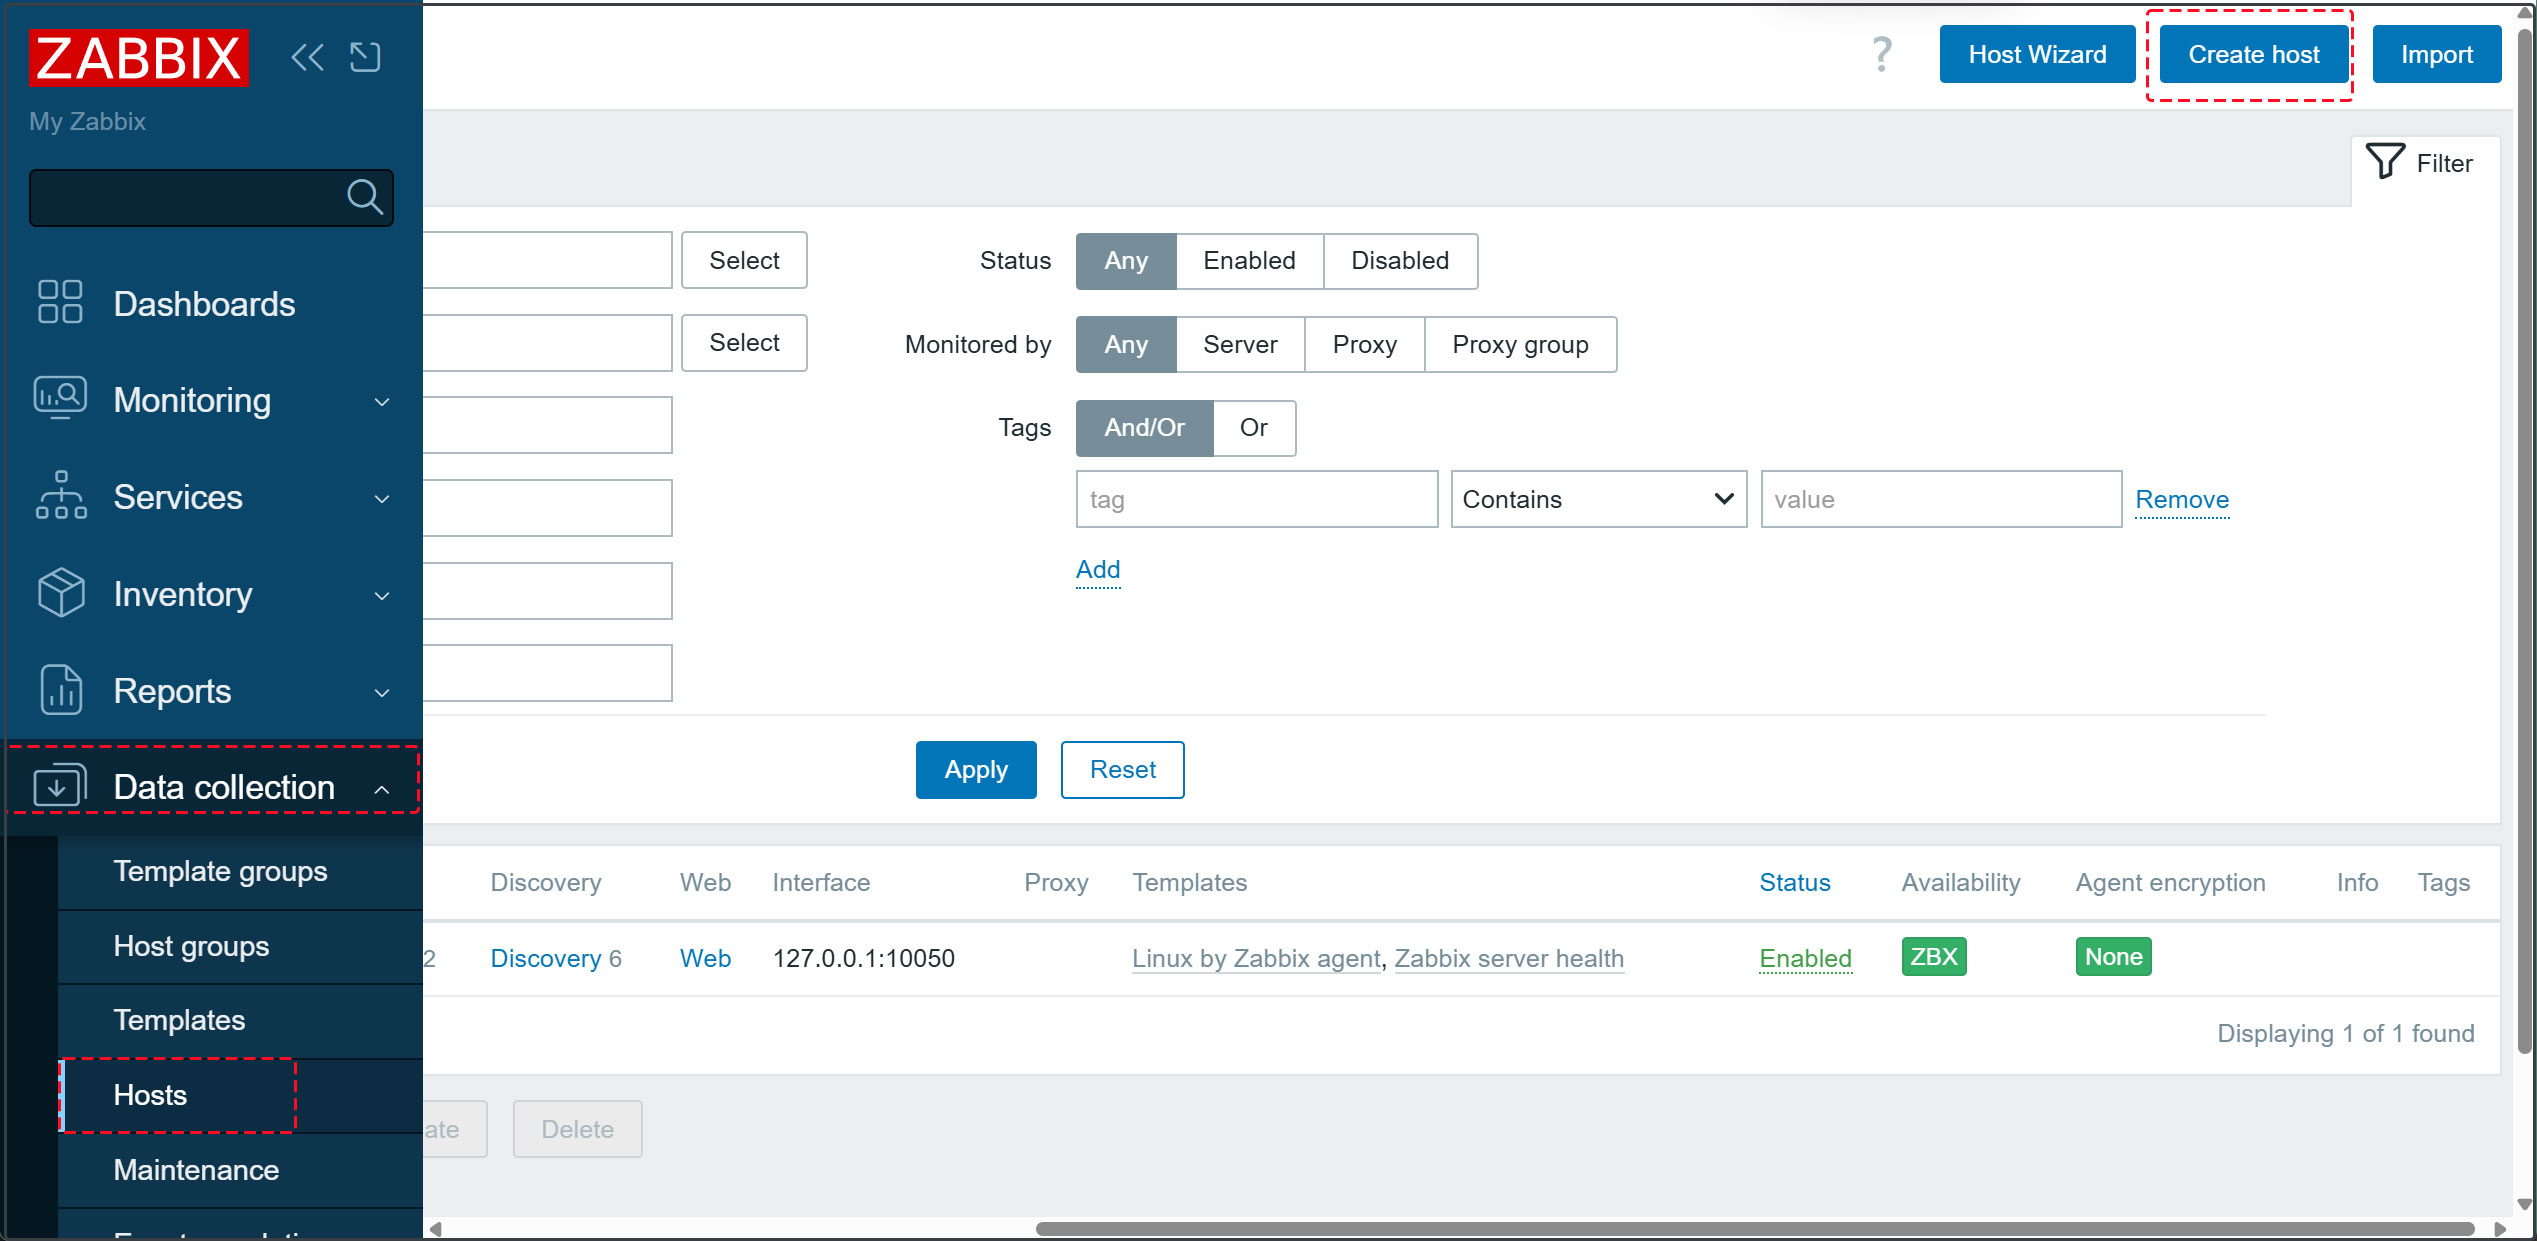Open the Linux by Zabbix agent template link
This screenshot has height=1241, width=2537.
(1256, 958)
